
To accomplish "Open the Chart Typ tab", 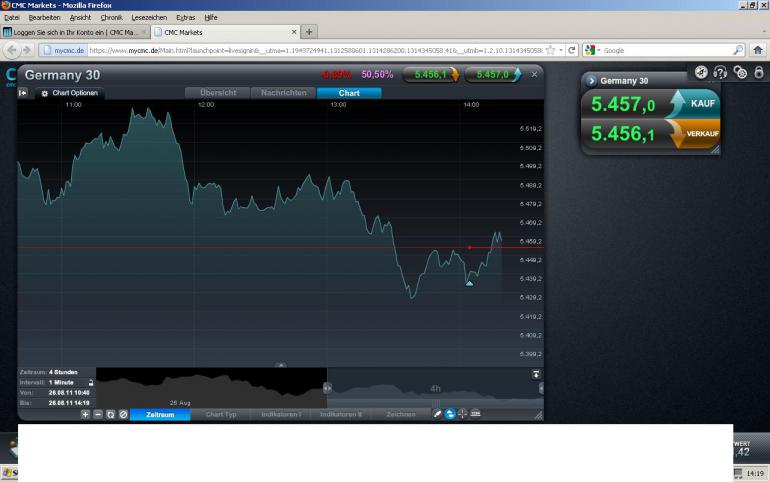I will (221, 414).
